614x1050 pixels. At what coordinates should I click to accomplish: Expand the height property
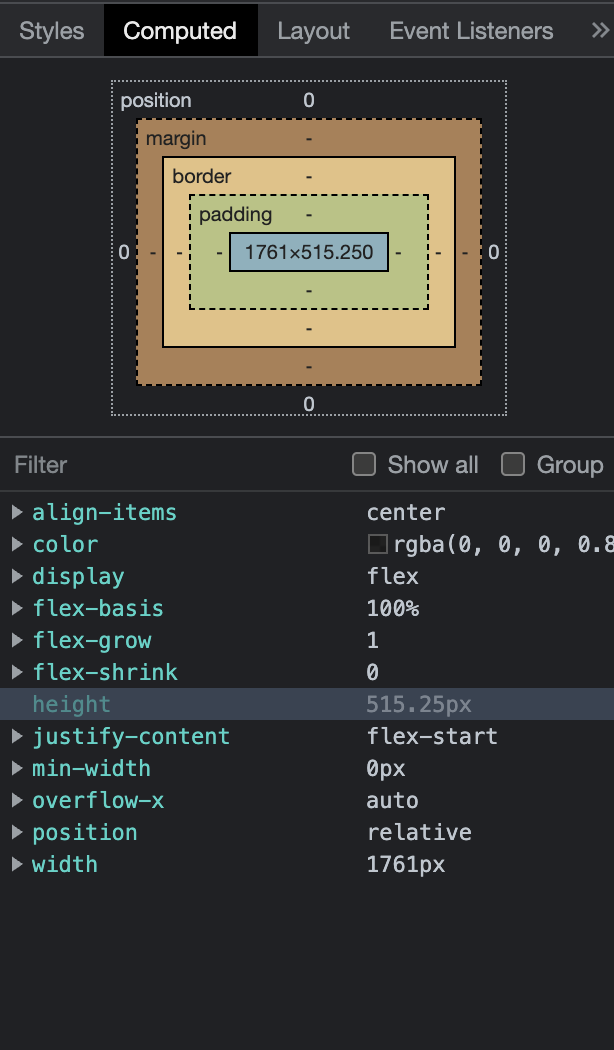[x=17, y=704]
